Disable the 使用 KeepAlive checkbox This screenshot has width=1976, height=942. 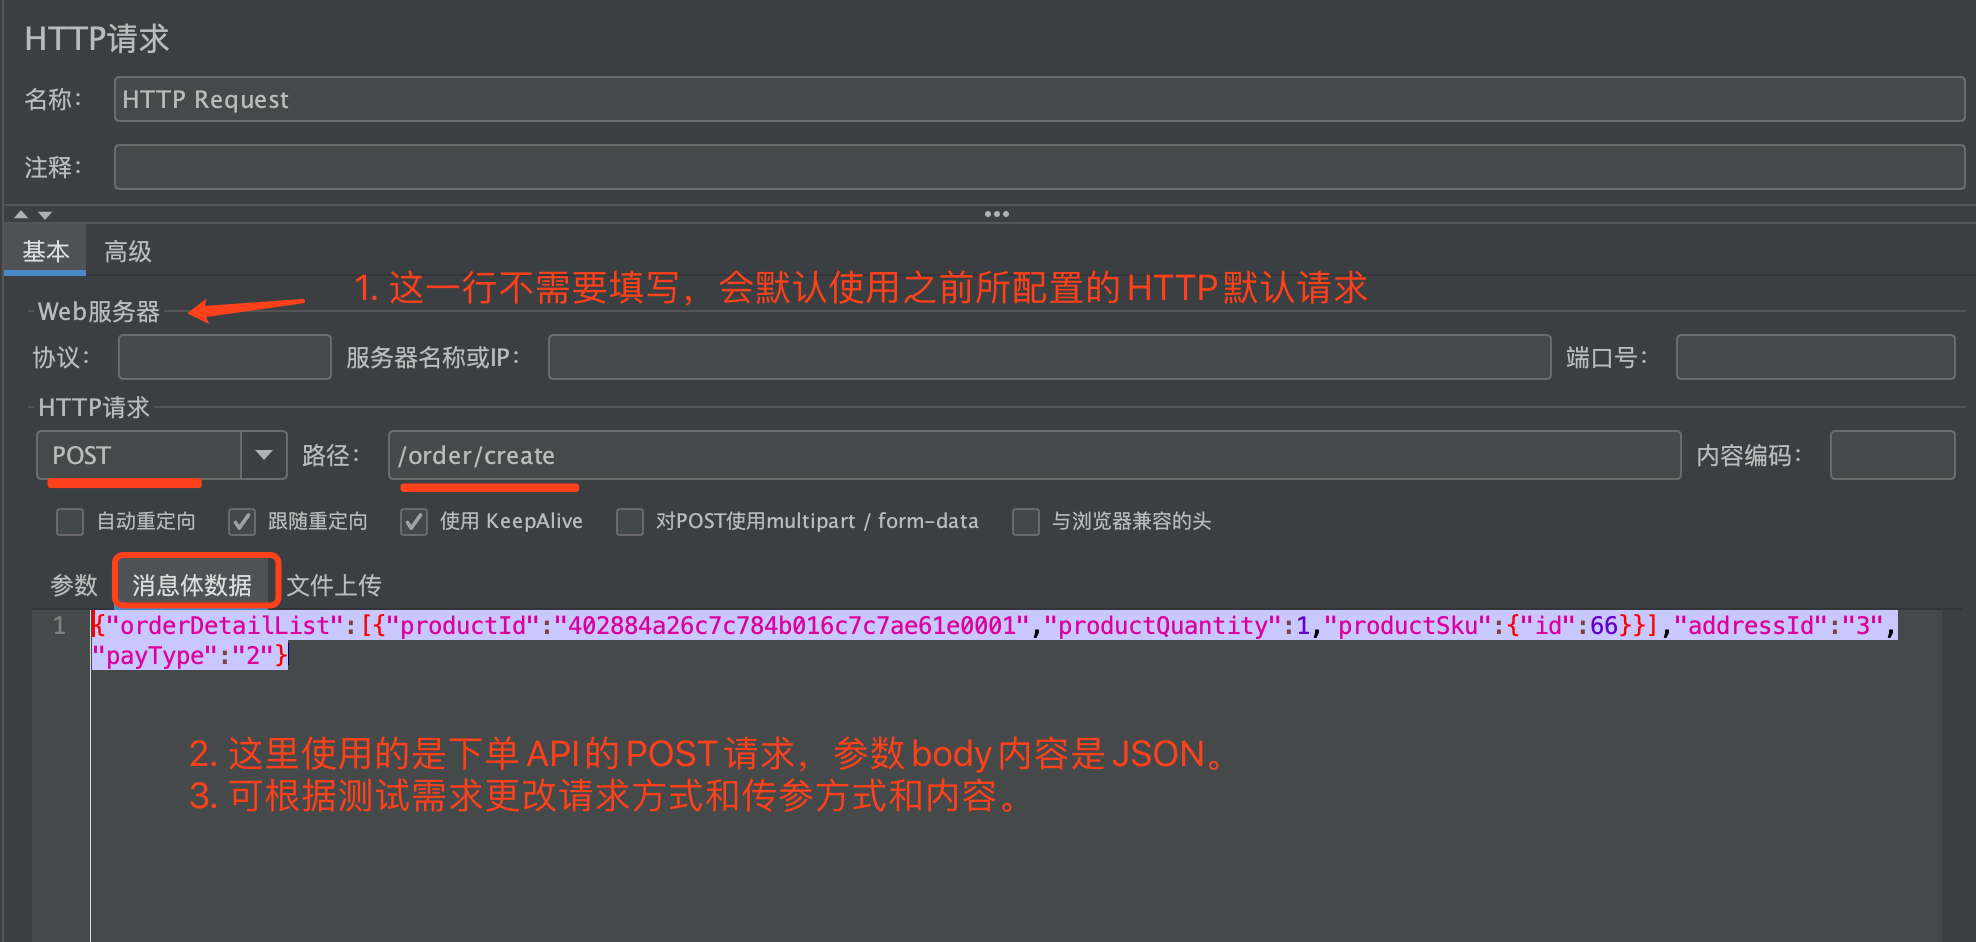(413, 521)
